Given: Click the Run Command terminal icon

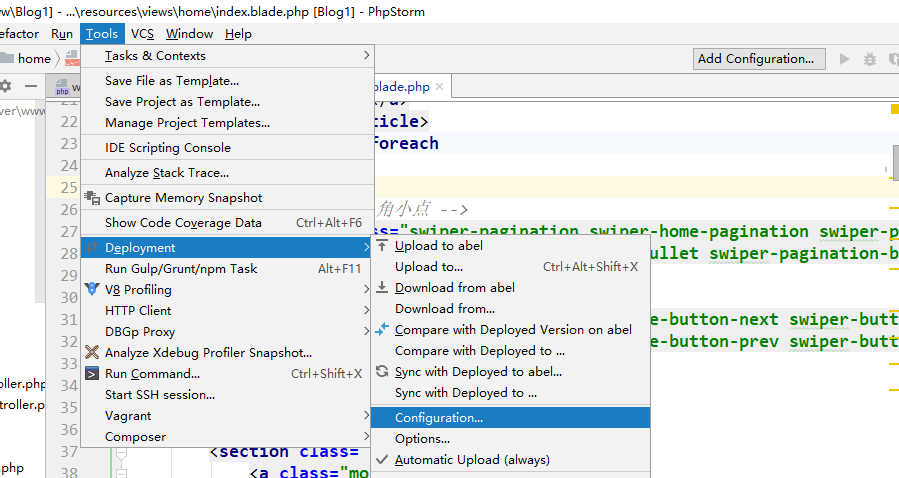Looking at the screenshot, I should 92,374.
